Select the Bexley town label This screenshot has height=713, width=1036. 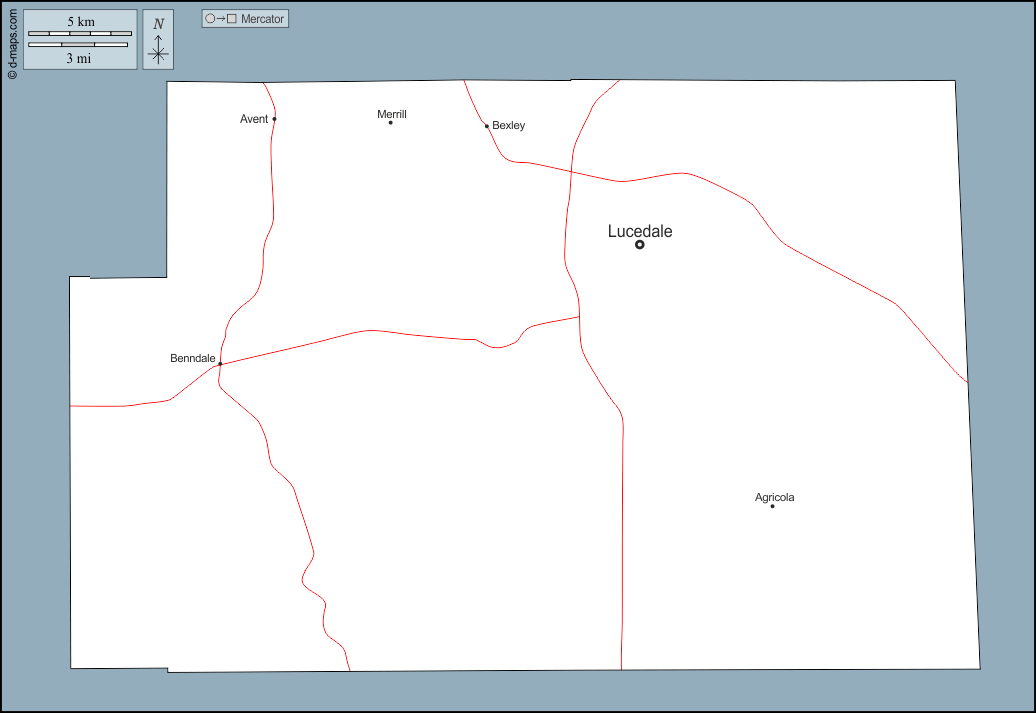(508, 126)
